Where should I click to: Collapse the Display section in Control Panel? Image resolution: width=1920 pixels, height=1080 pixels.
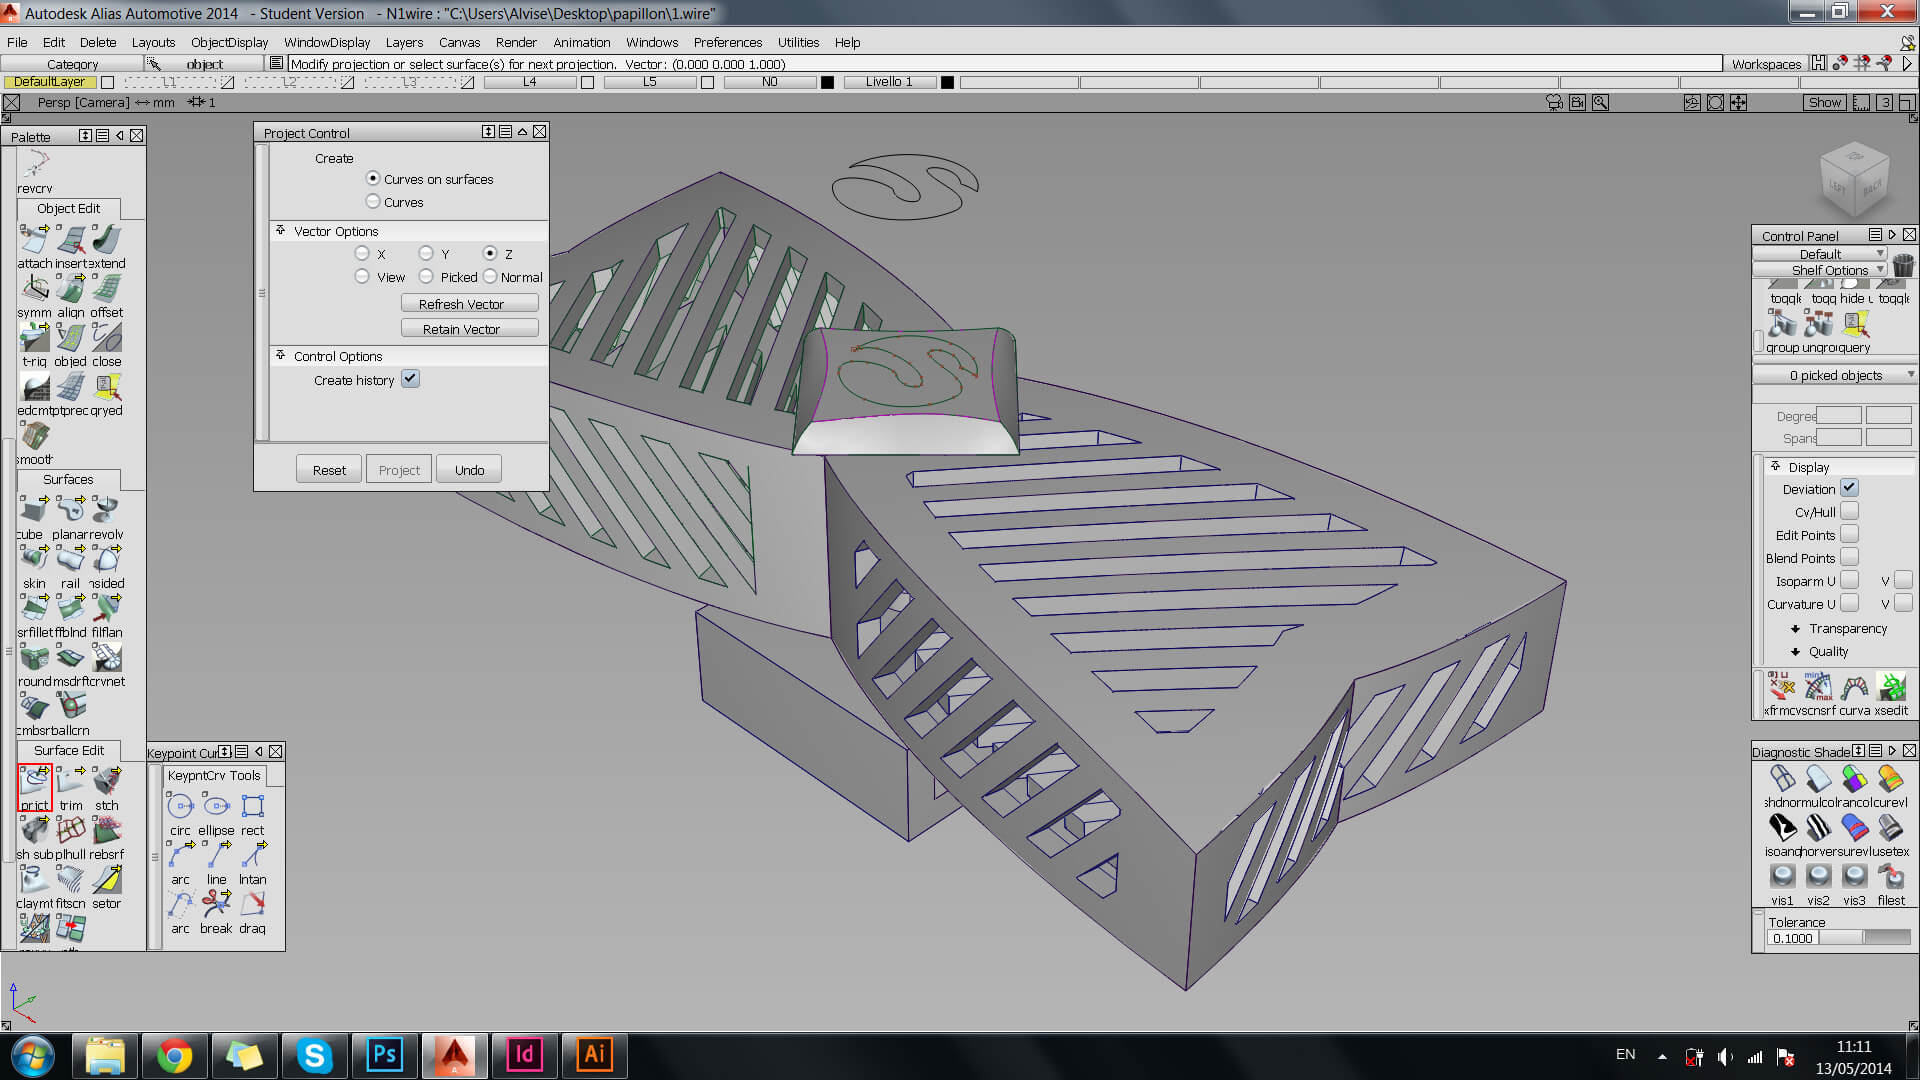(1775, 466)
